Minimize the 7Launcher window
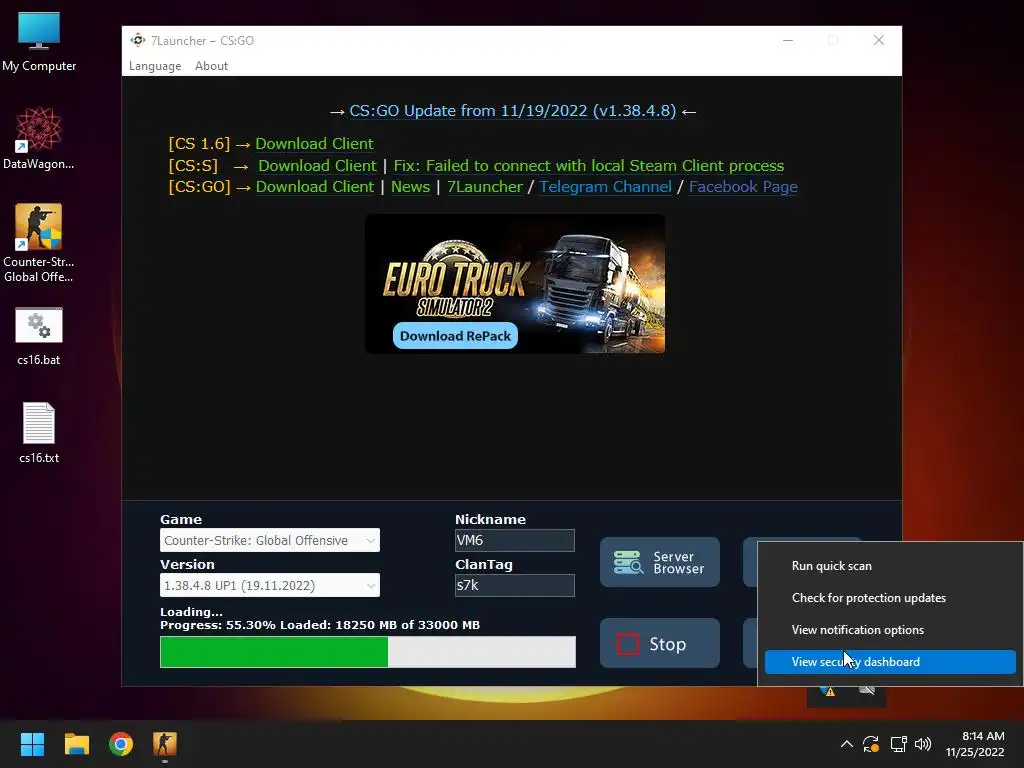Image resolution: width=1024 pixels, height=768 pixels. tap(788, 40)
